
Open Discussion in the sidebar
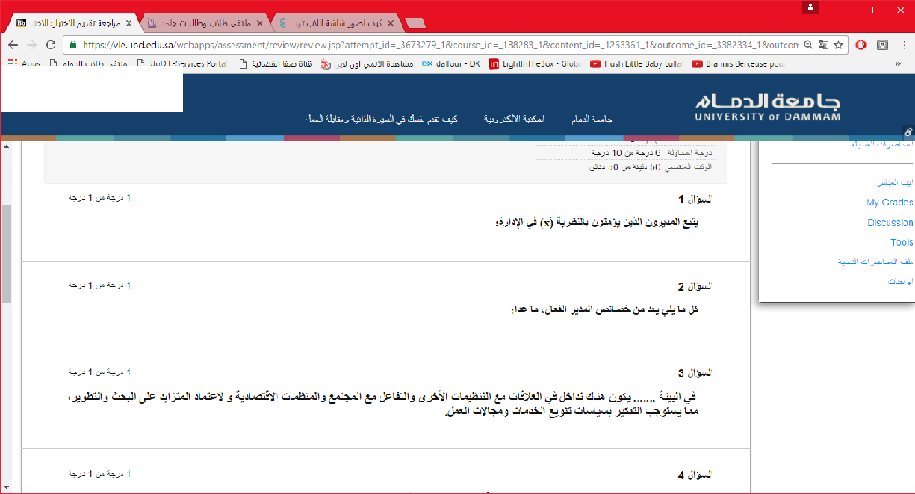pyautogui.click(x=890, y=222)
